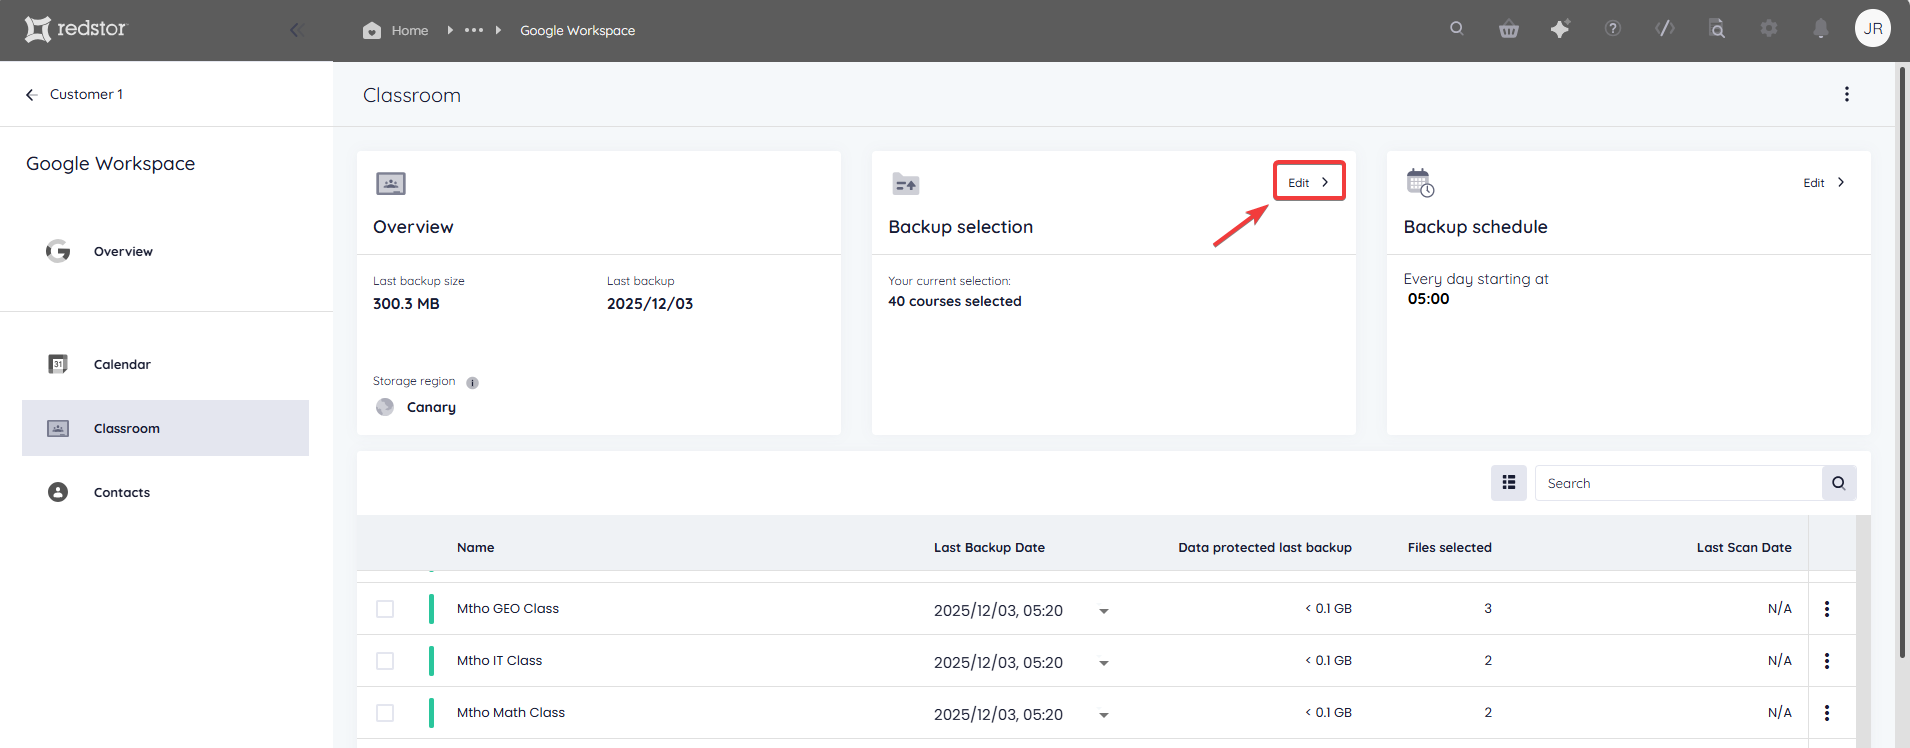Open Mtho Math Class row actions menu
1910x748 pixels.
pyautogui.click(x=1827, y=713)
